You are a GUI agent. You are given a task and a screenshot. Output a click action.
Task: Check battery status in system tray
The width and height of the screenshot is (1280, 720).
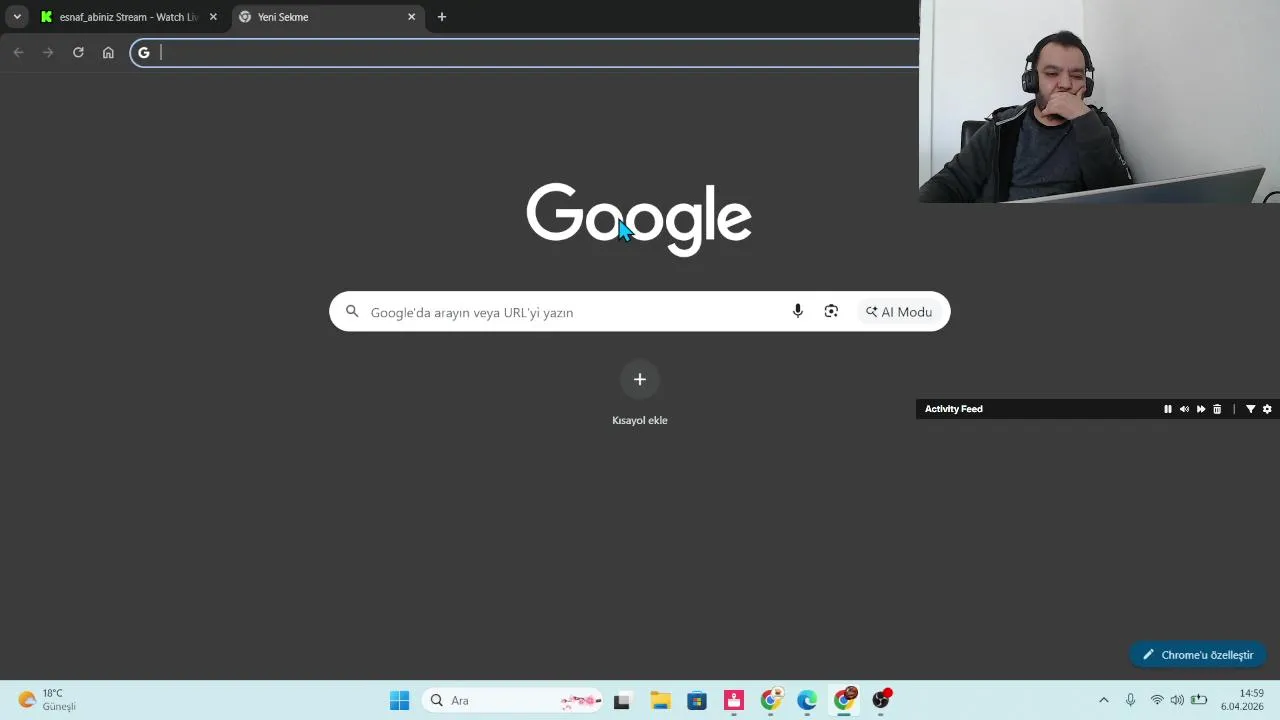1199,700
